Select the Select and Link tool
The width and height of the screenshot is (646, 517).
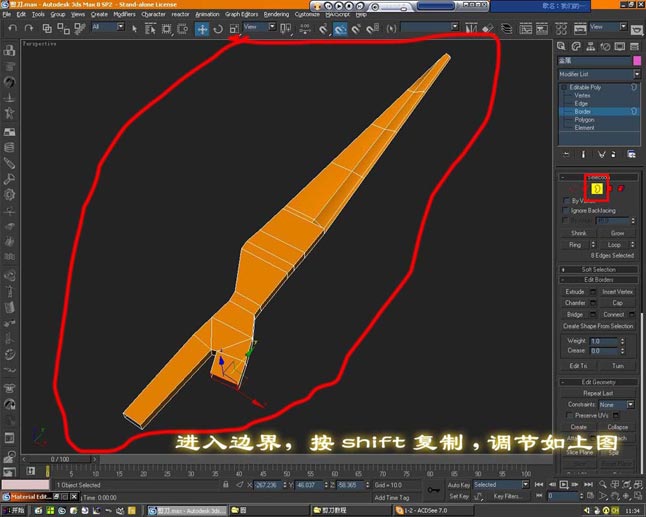pyautogui.click(x=47, y=28)
